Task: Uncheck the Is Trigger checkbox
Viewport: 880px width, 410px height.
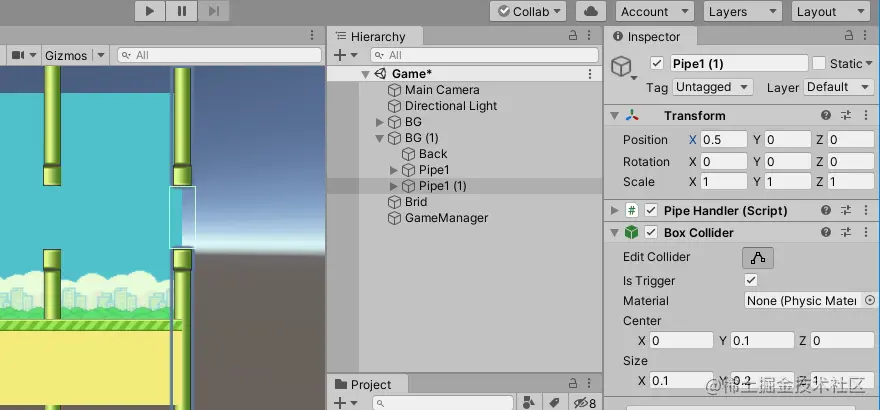Action: coord(750,280)
